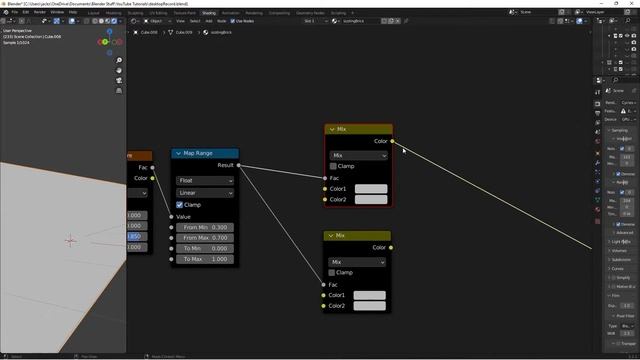The image size is (640, 360).
Task: Open the Edit menu
Action: (x=26, y=12)
